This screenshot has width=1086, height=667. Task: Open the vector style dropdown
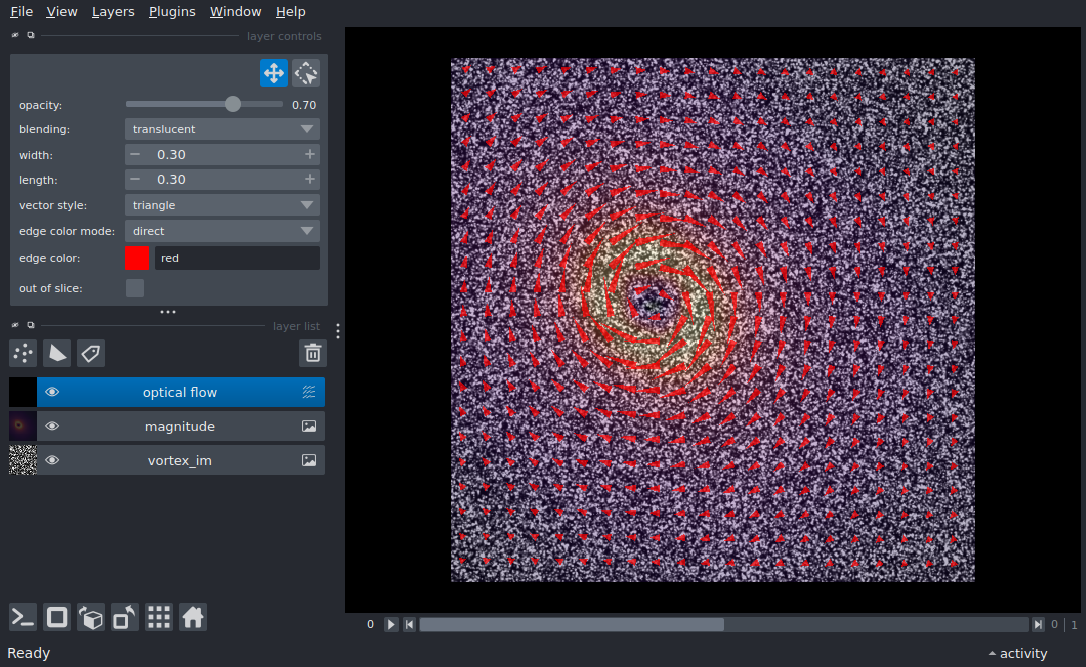tap(222, 205)
